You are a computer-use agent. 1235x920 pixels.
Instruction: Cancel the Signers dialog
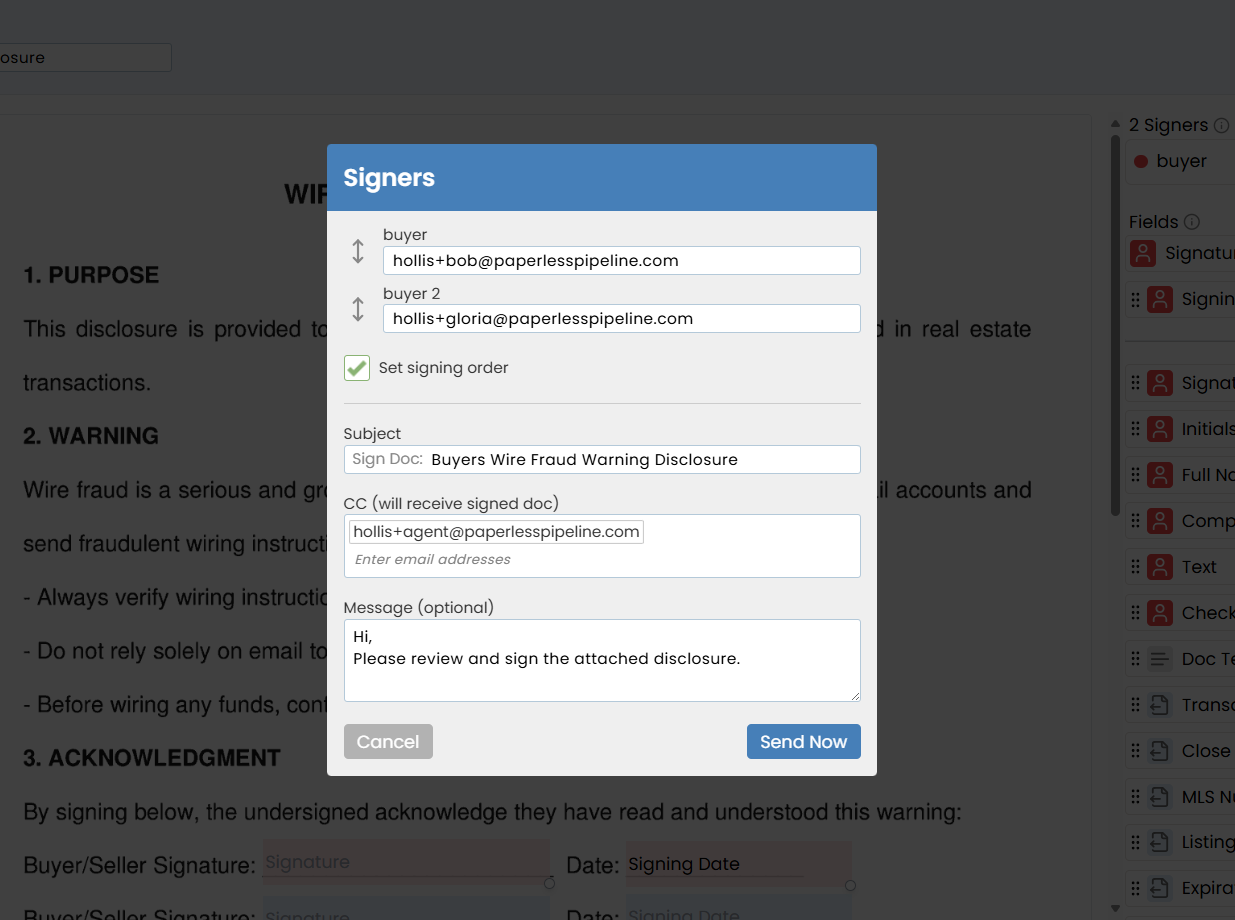pyautogui.click(x=388, y=742)
